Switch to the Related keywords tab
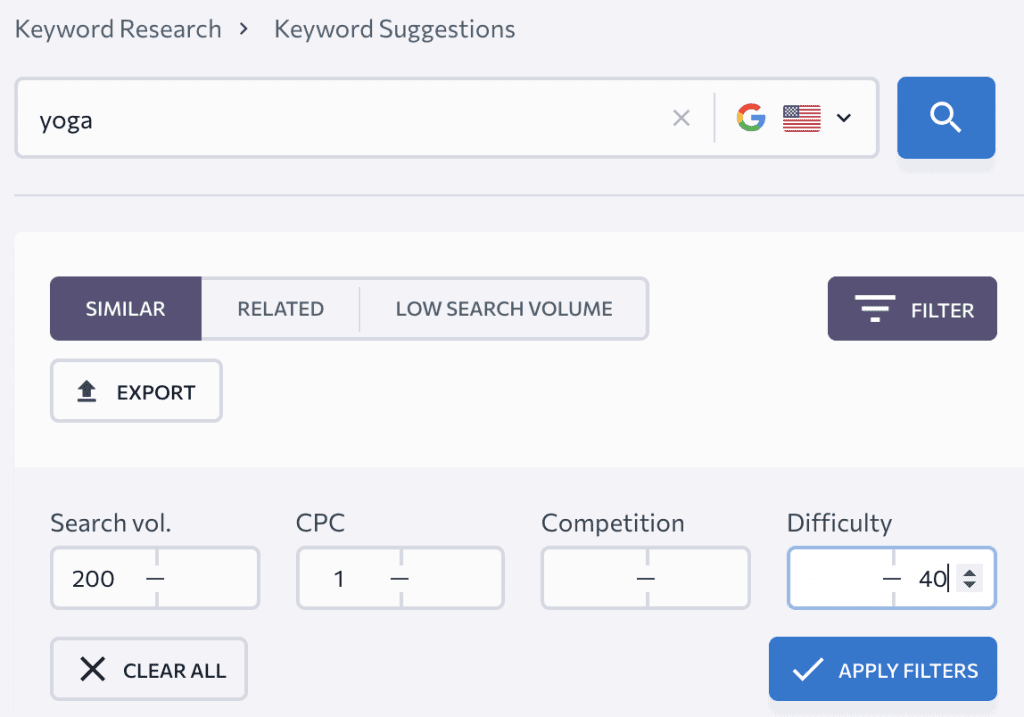1024x717 pixels. [281, 308]
